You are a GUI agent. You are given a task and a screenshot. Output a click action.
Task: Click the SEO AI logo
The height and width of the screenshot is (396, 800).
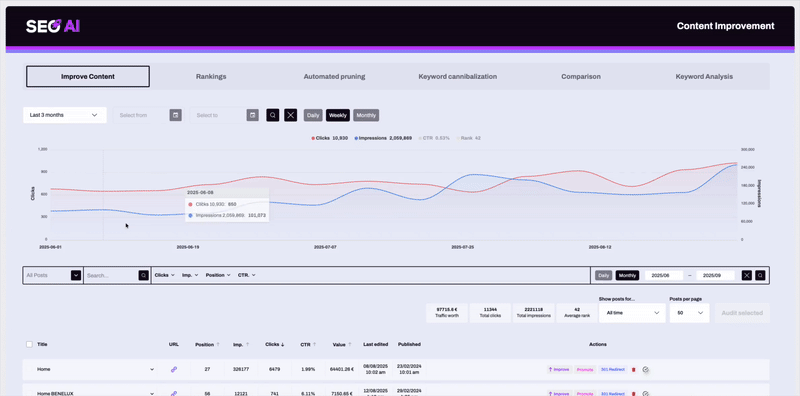(53, 26)
